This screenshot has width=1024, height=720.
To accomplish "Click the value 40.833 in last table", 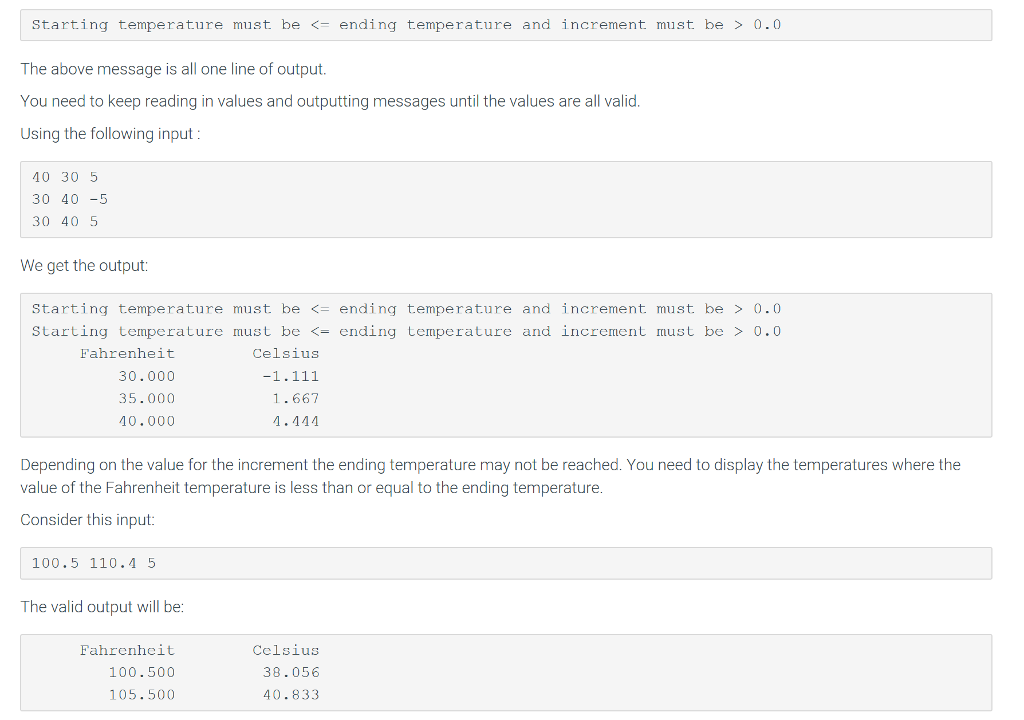I will tap(291, 695).
